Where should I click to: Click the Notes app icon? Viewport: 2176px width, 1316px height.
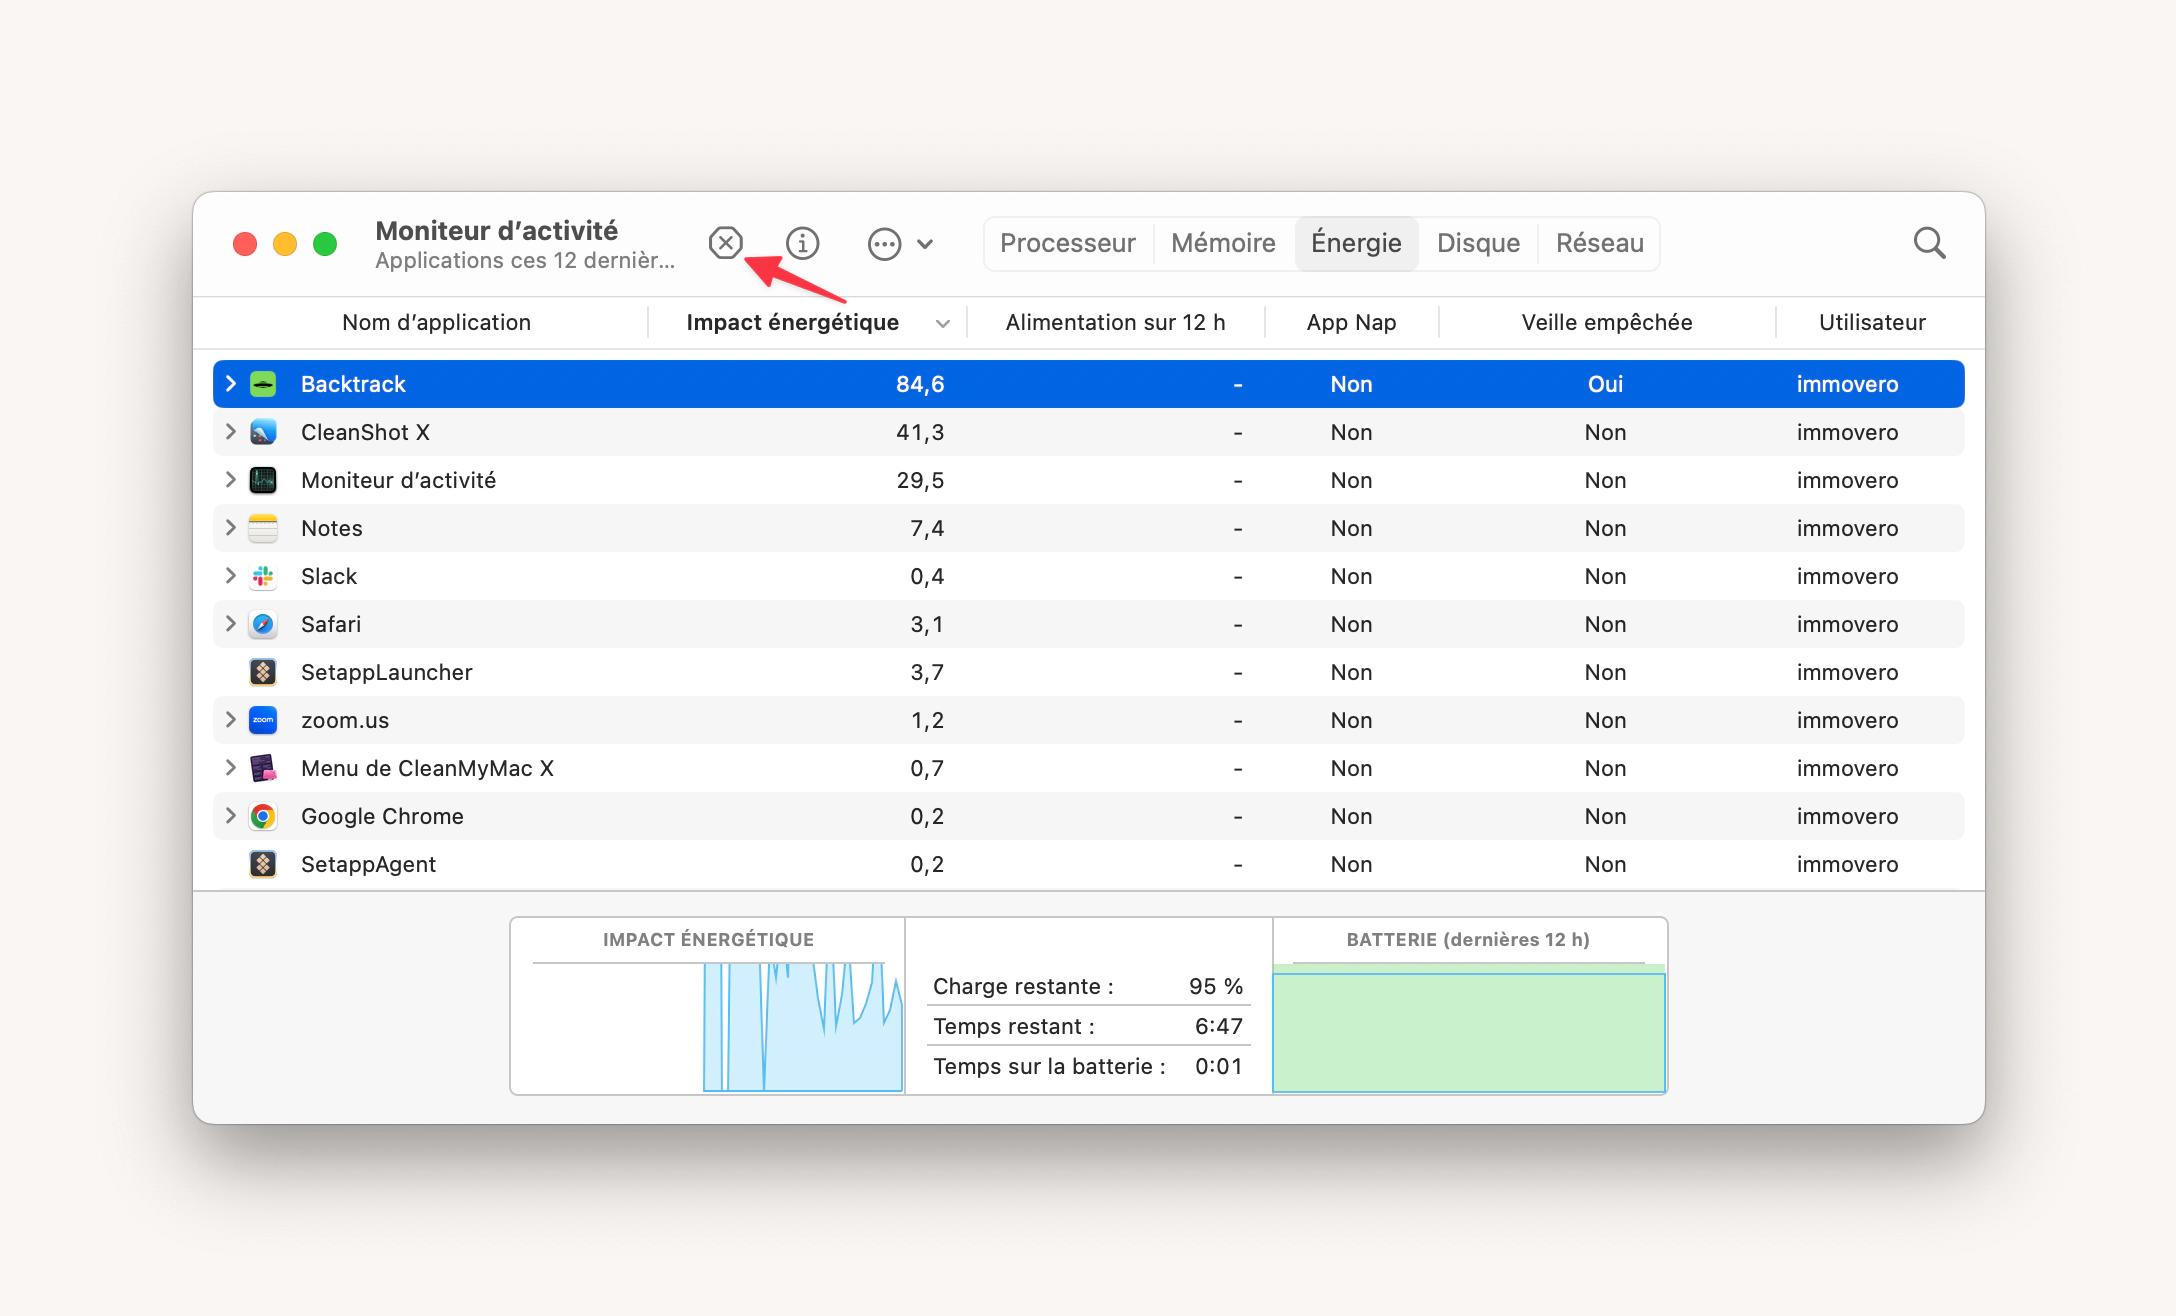coord(263,528)
